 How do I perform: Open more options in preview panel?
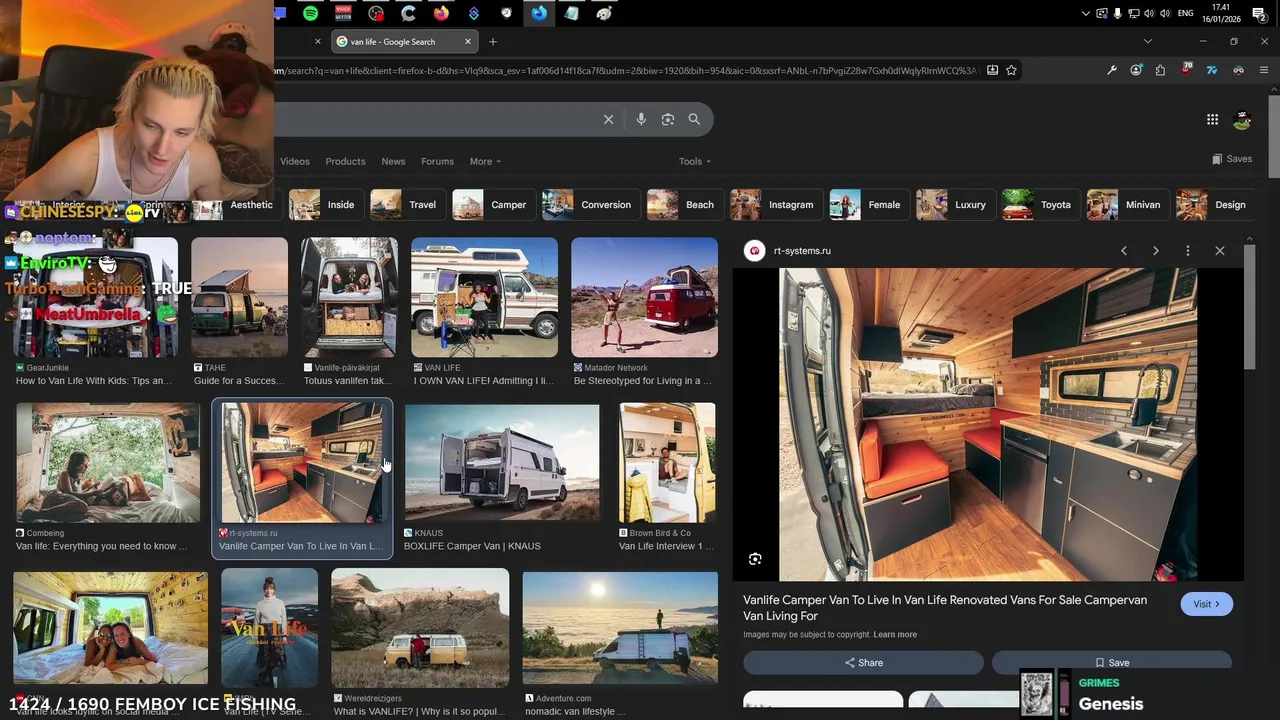[1188, 251]
